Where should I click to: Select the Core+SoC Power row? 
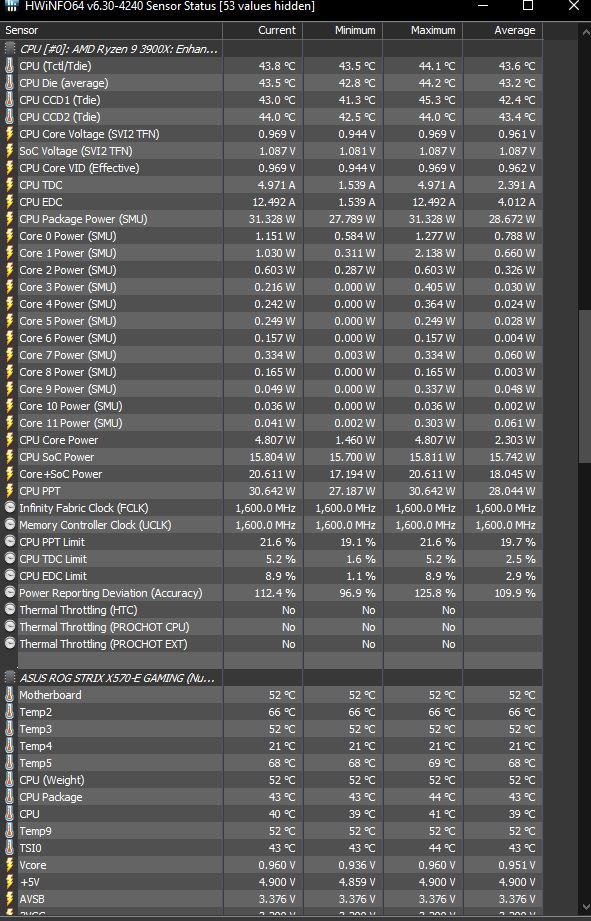tap(271, 474)
